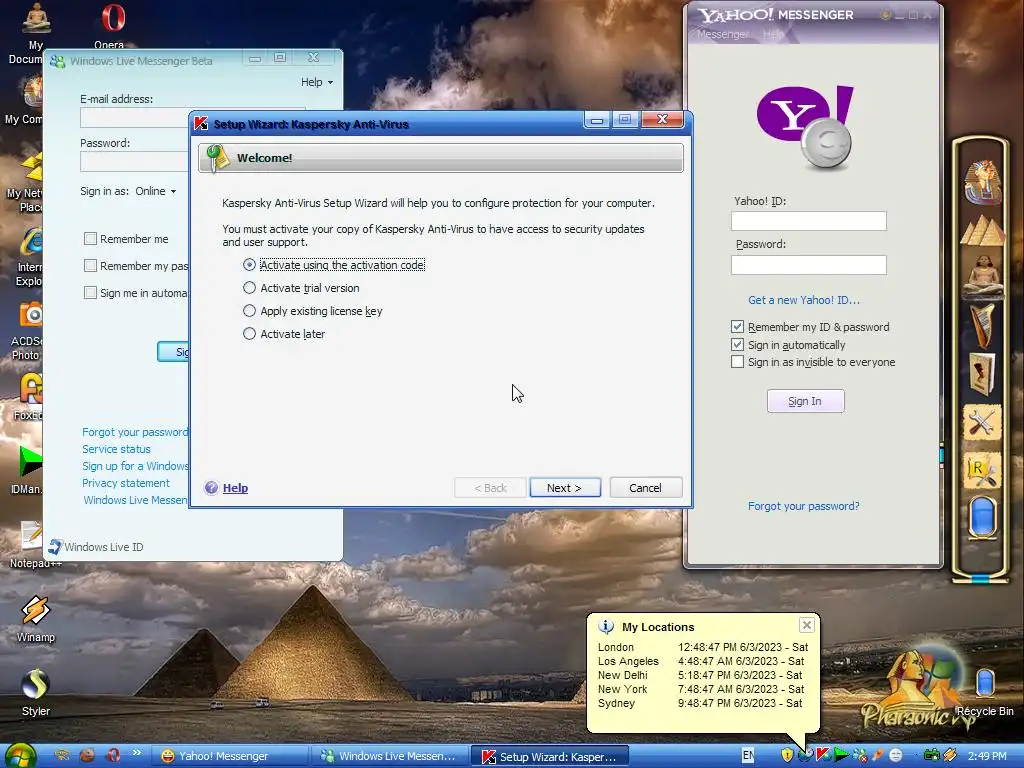Click the crossed wrench and screwdriver dock icon
This screenshot has height=768, width=1024.
[982, 423]
